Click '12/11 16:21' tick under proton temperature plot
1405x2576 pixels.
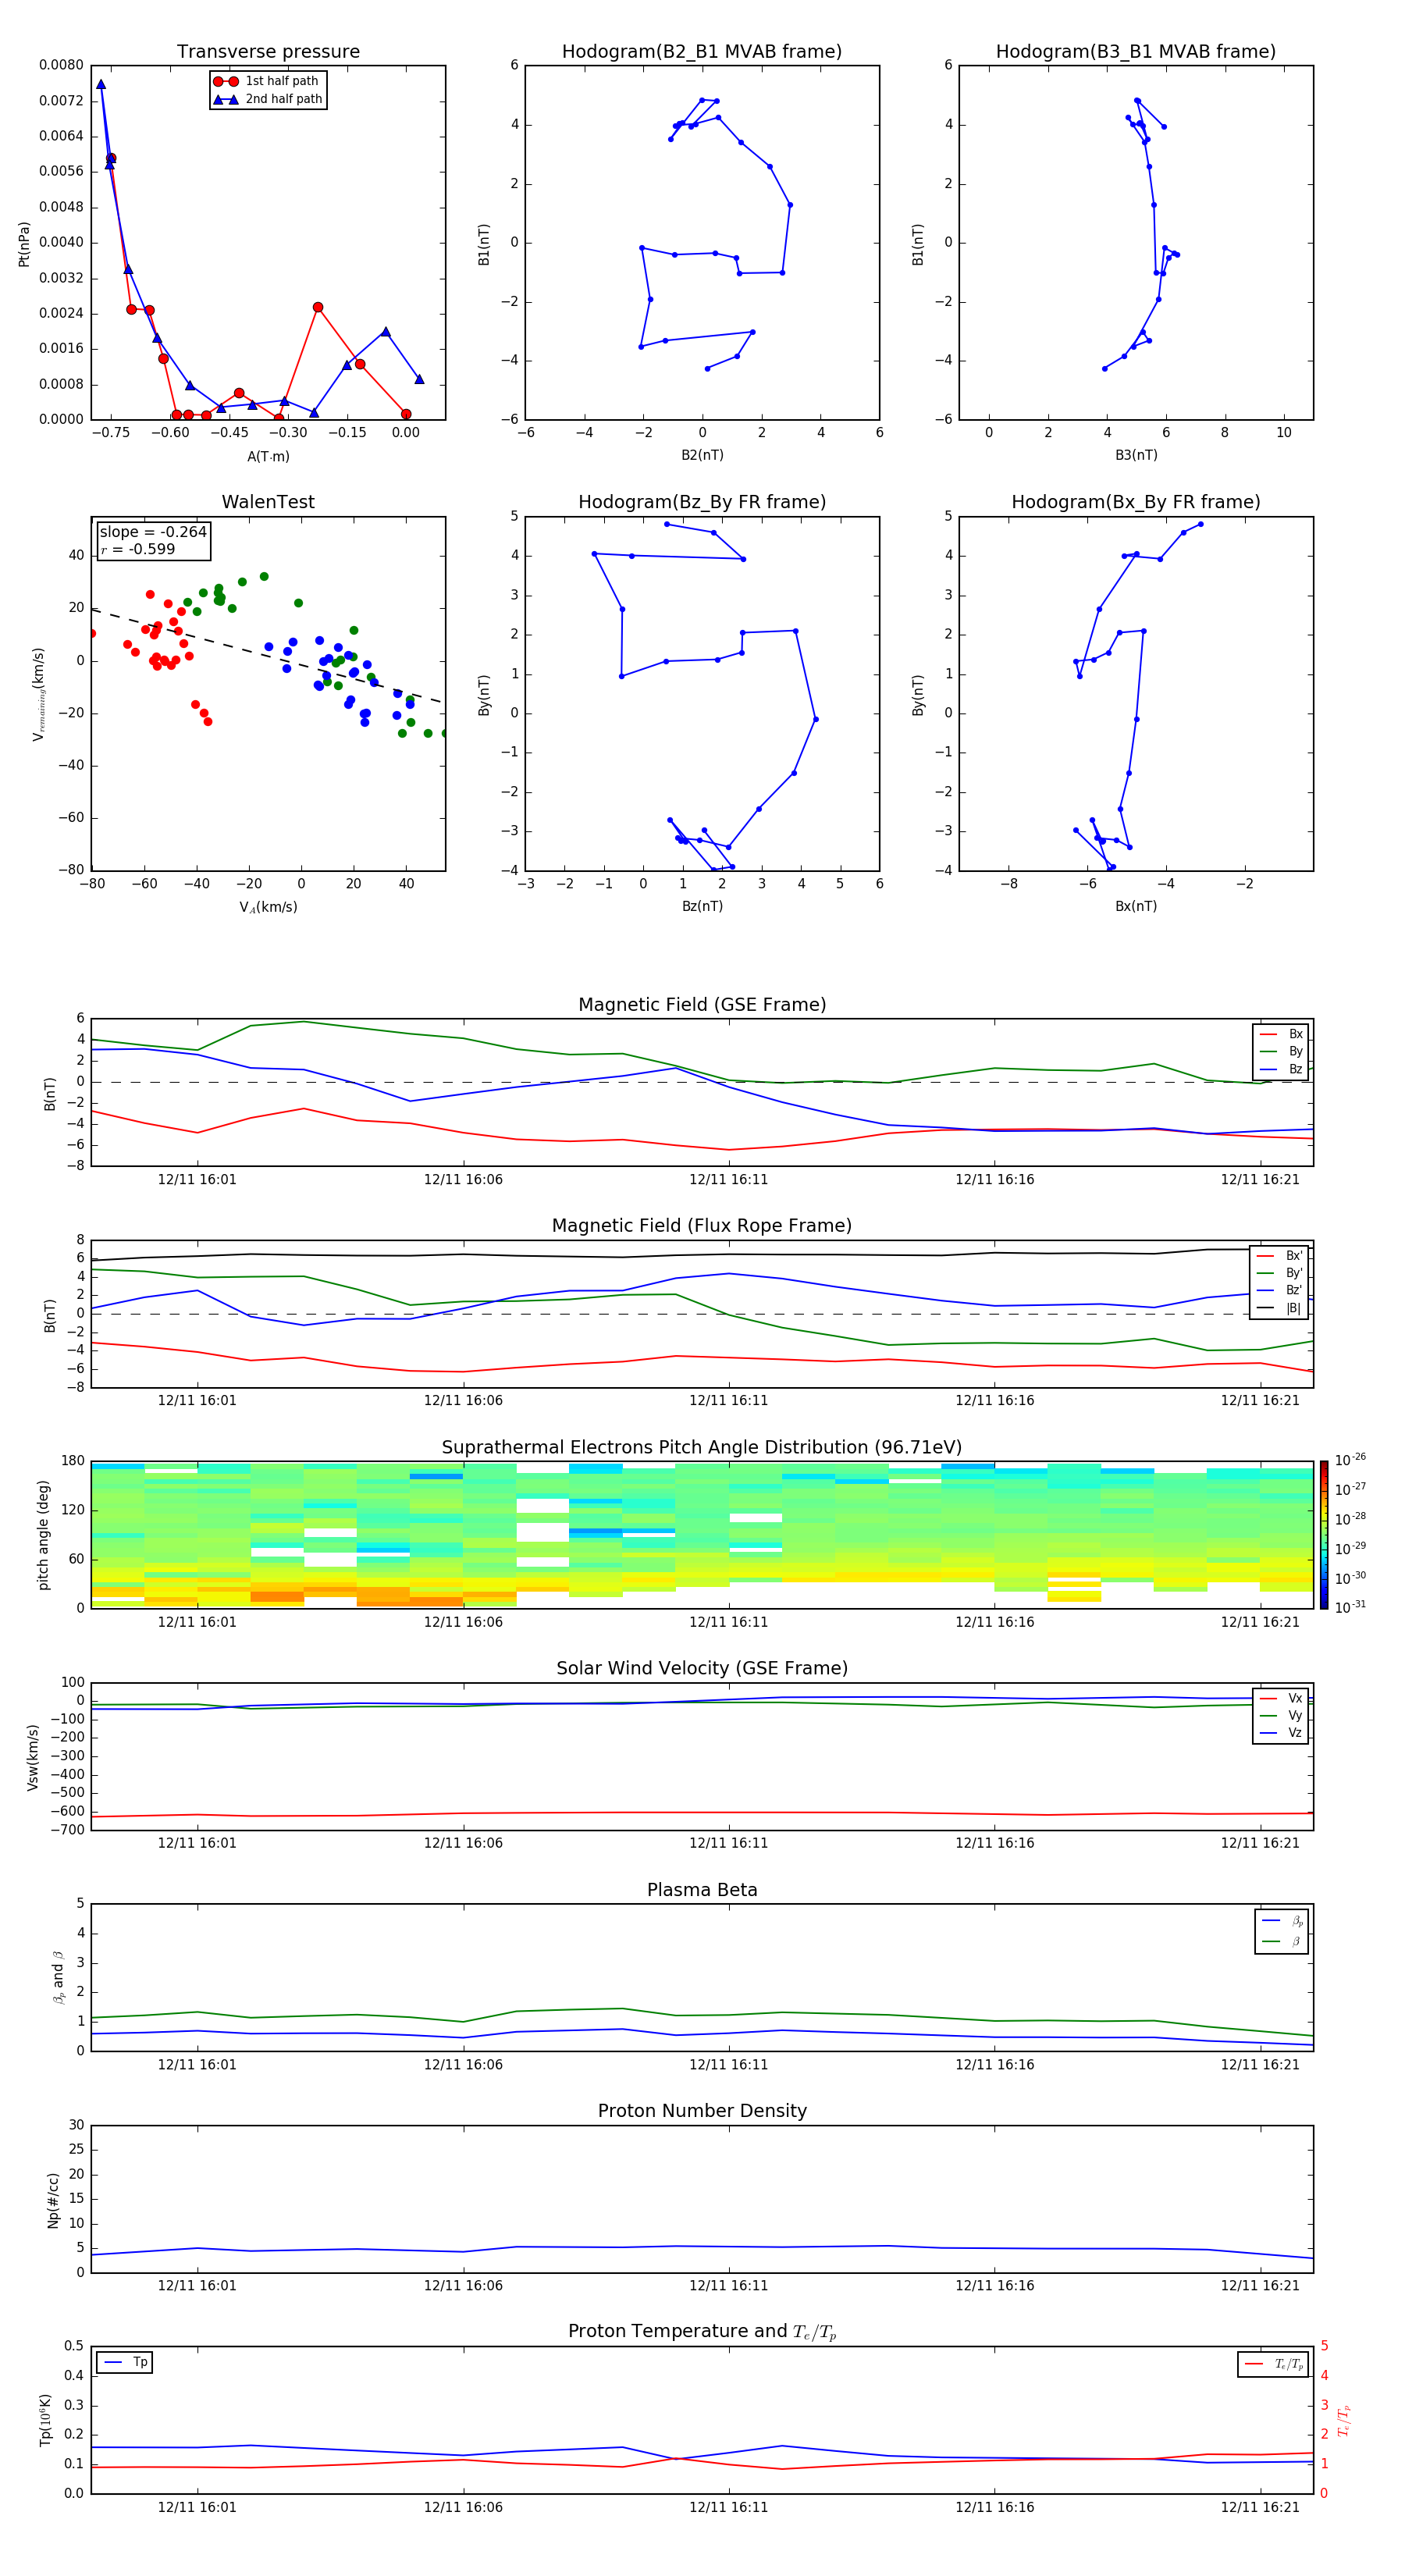click(x=1260, y=2508)
